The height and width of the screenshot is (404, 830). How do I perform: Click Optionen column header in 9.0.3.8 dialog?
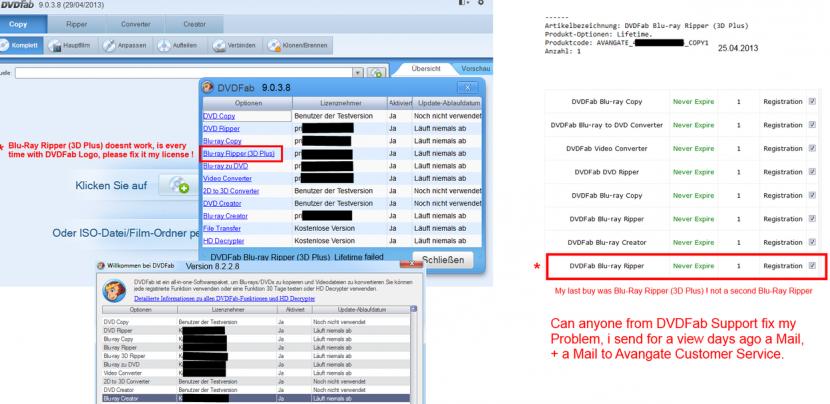tap(248, 103)
